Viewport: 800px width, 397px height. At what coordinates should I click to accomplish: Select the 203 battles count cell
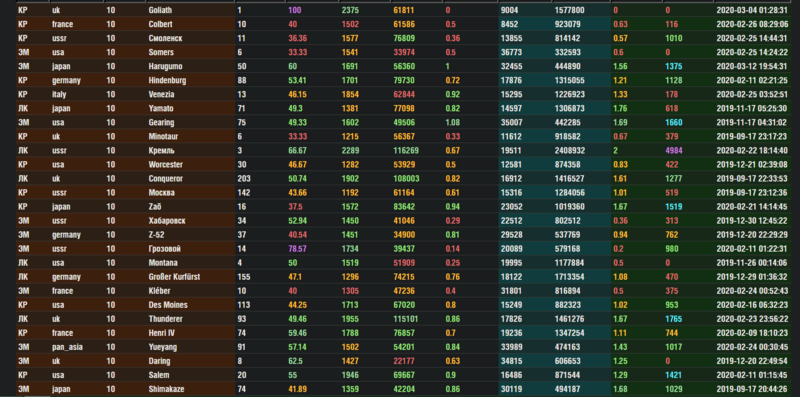pos(244,179)
